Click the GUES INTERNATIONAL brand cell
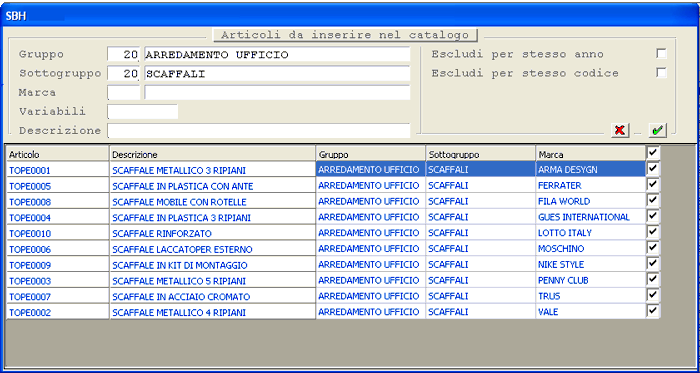This screenshot has width=700, height=373. point(590,217)
